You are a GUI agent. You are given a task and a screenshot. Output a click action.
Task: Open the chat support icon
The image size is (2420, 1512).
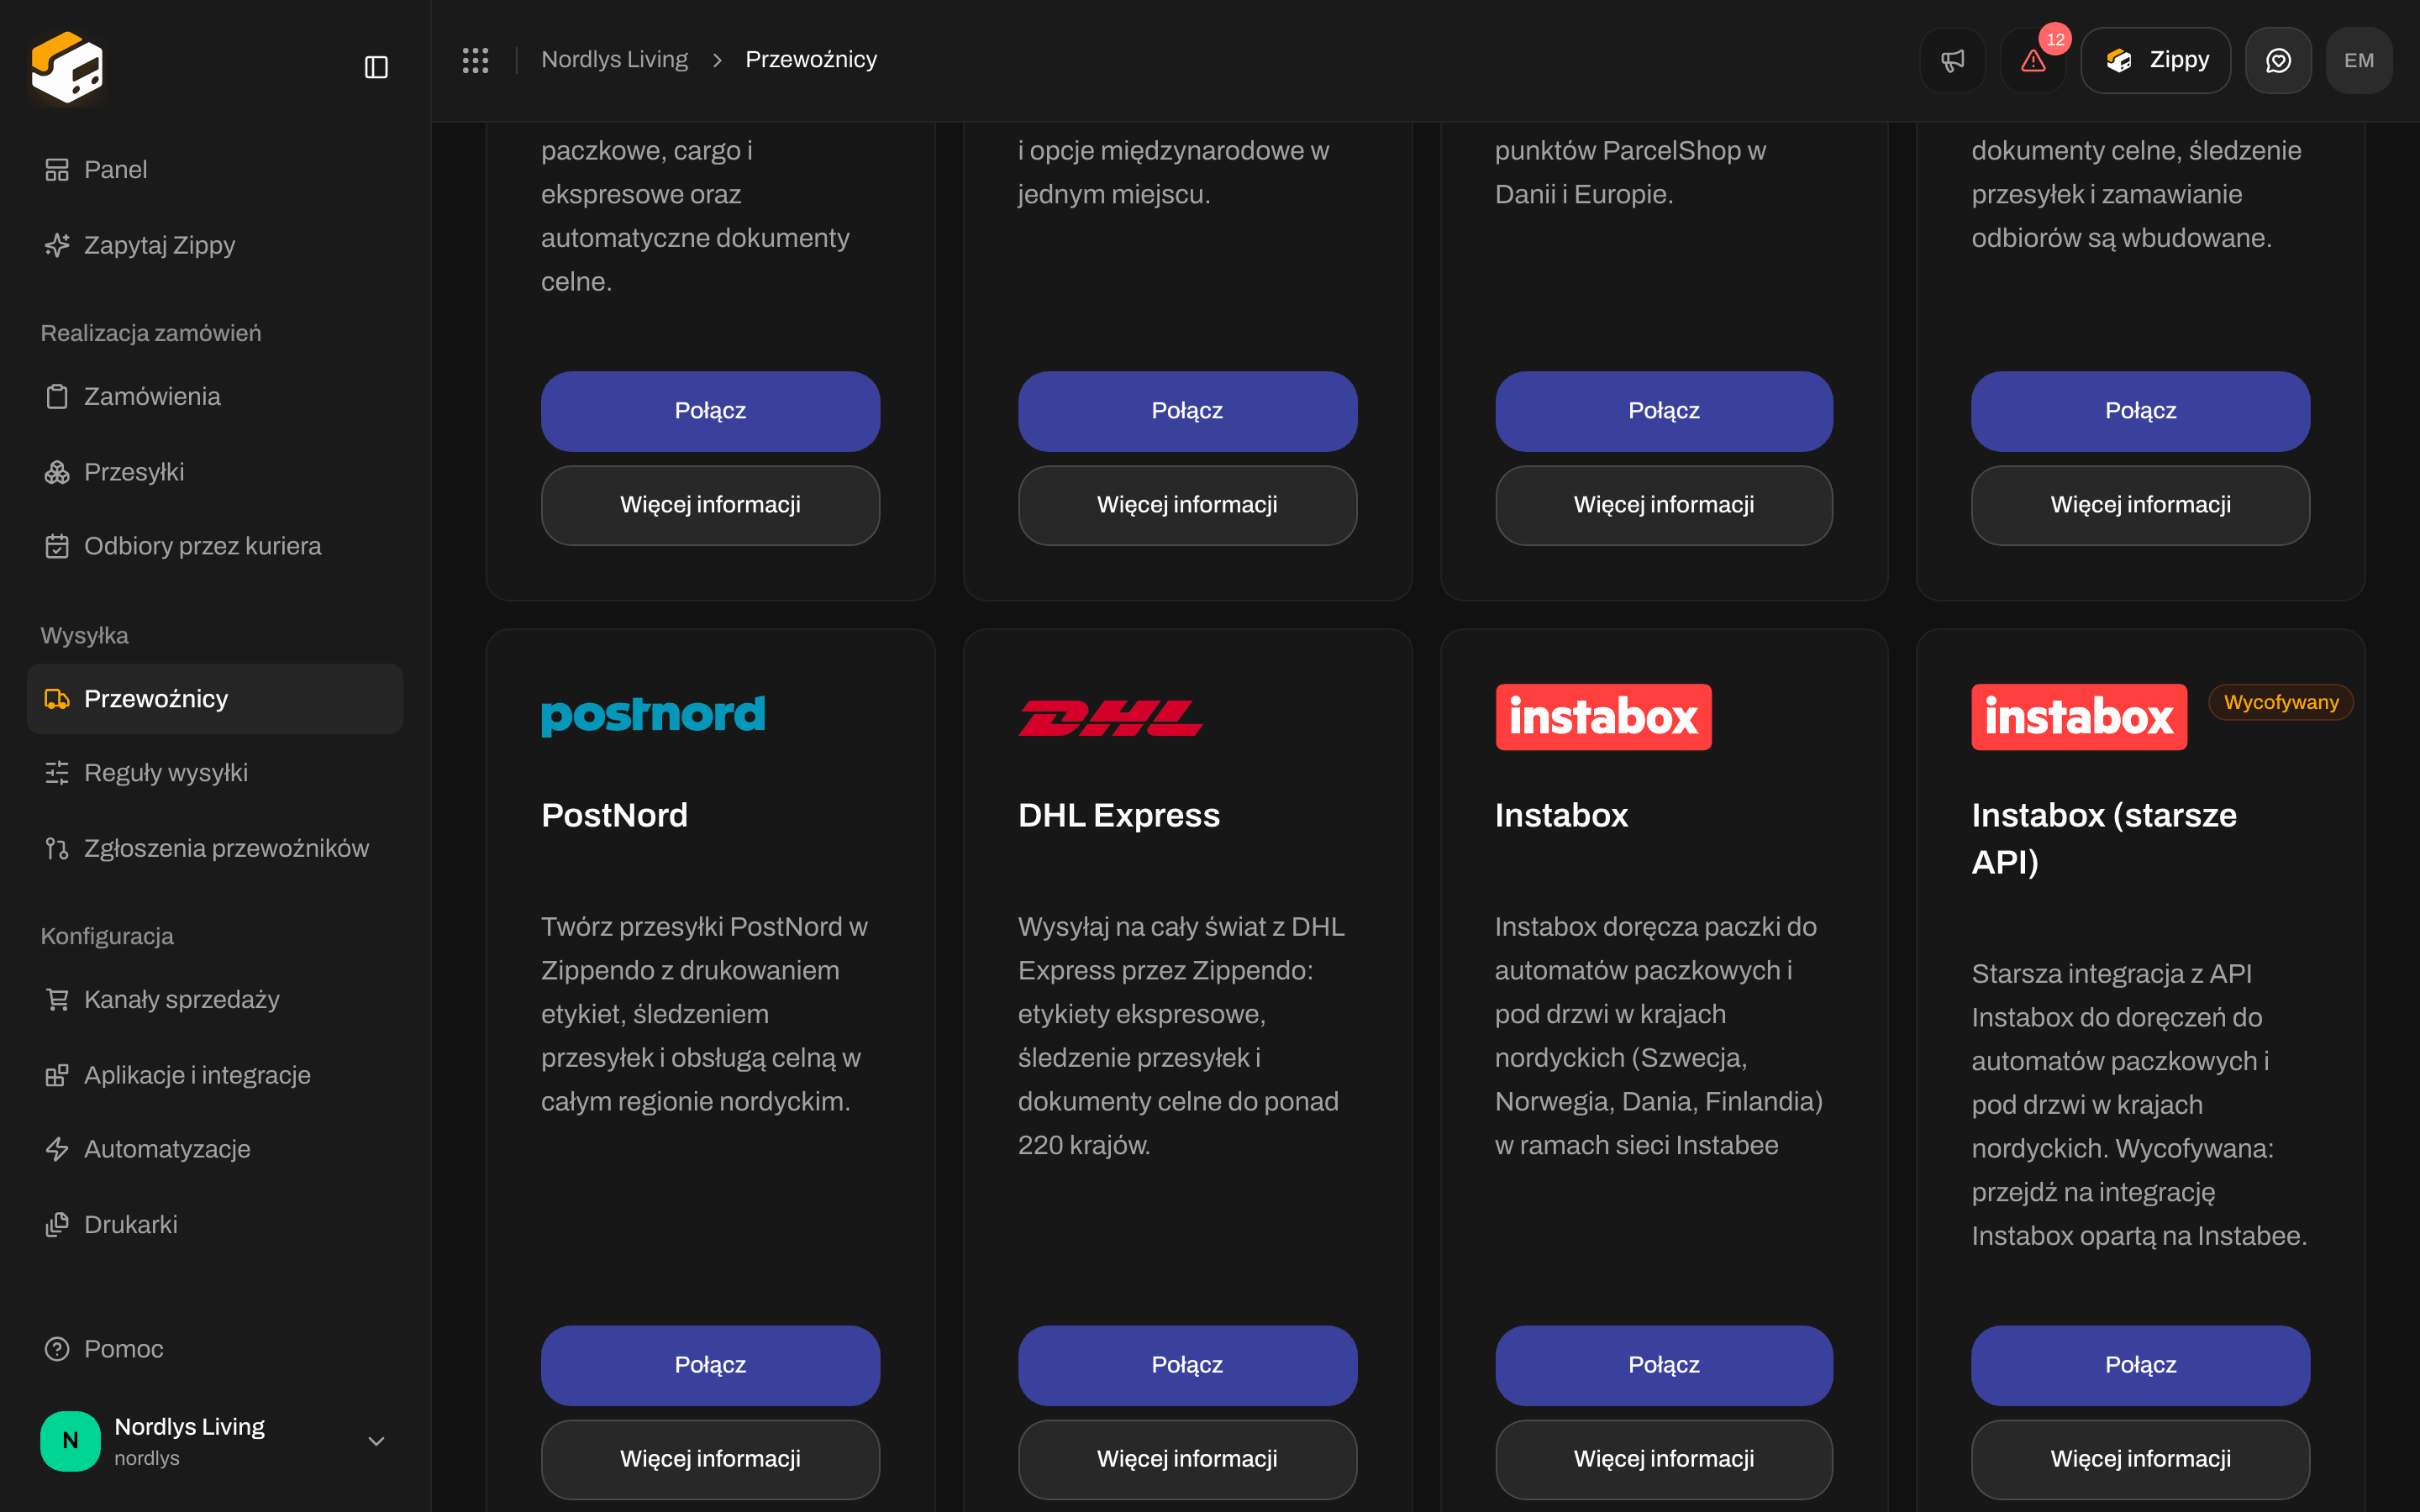2278,60
